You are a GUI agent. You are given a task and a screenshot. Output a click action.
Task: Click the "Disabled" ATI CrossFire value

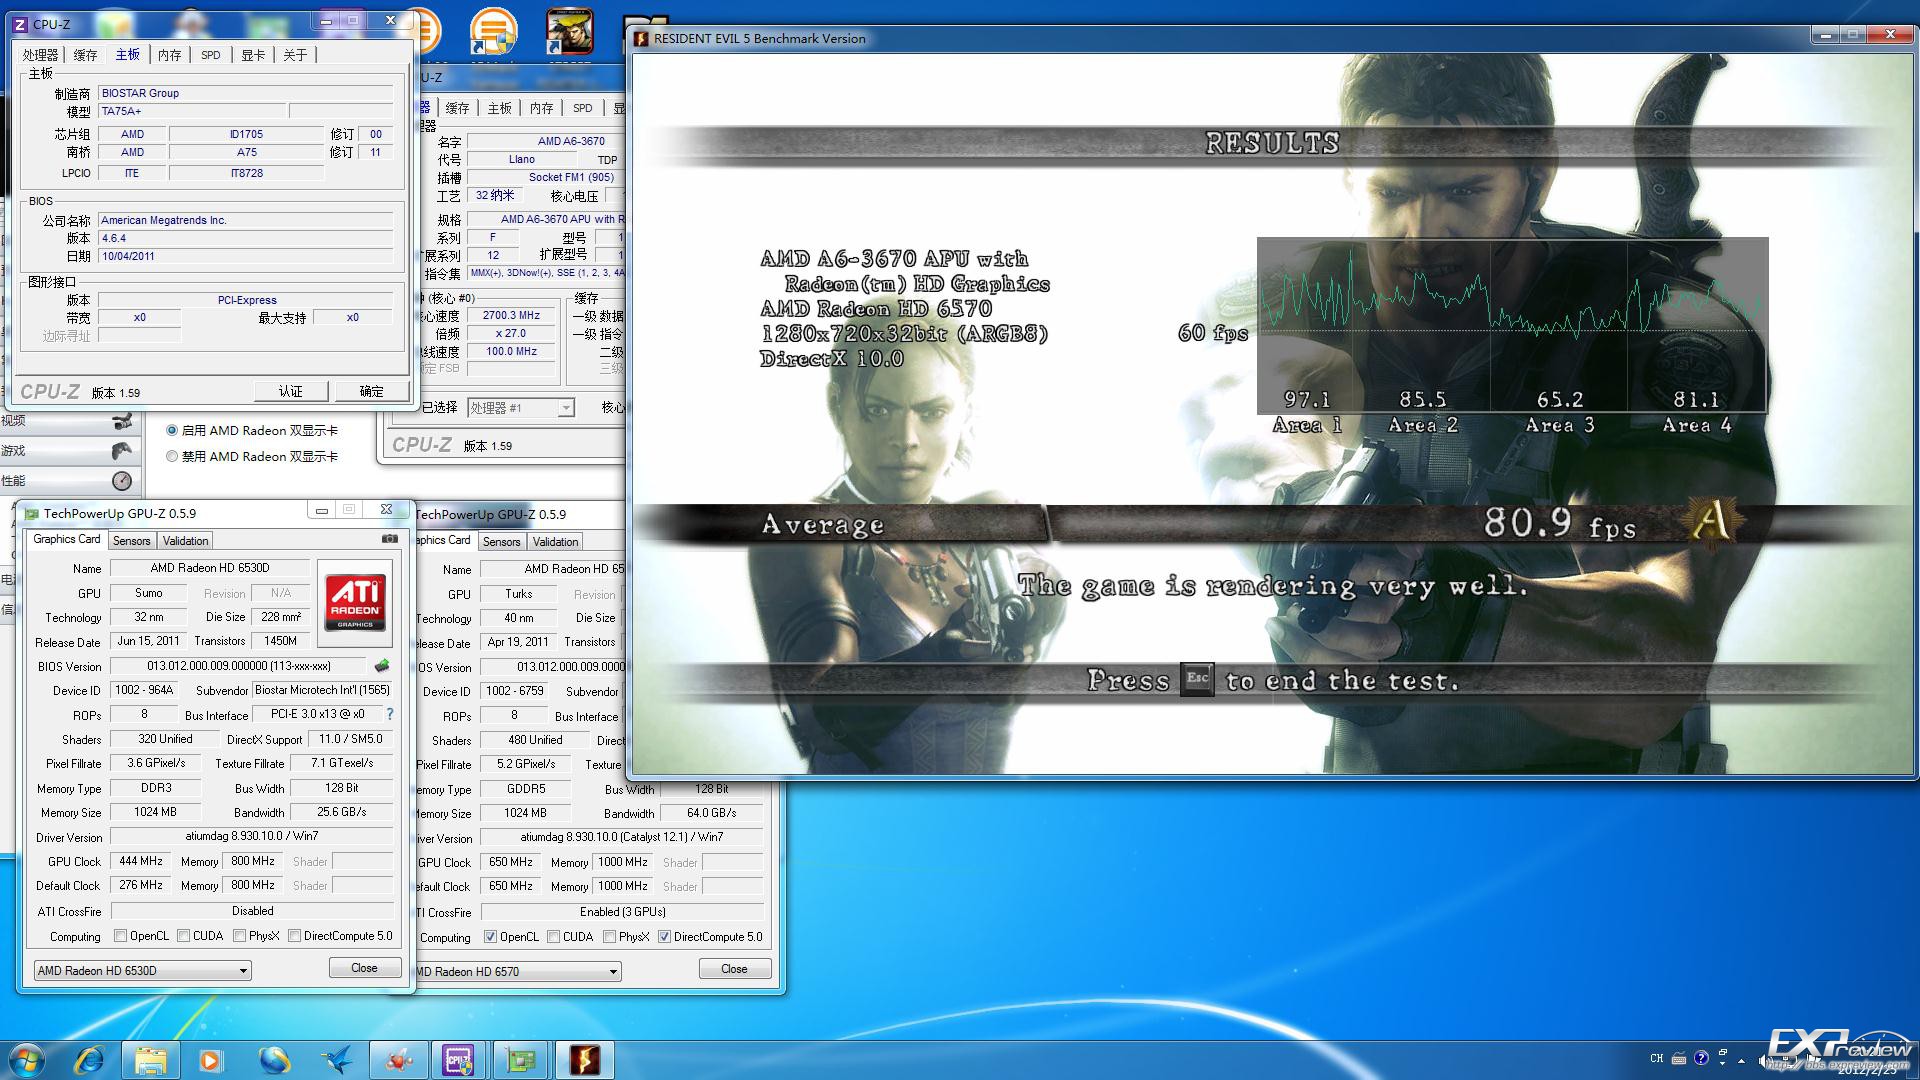click(x=253, y=911)
